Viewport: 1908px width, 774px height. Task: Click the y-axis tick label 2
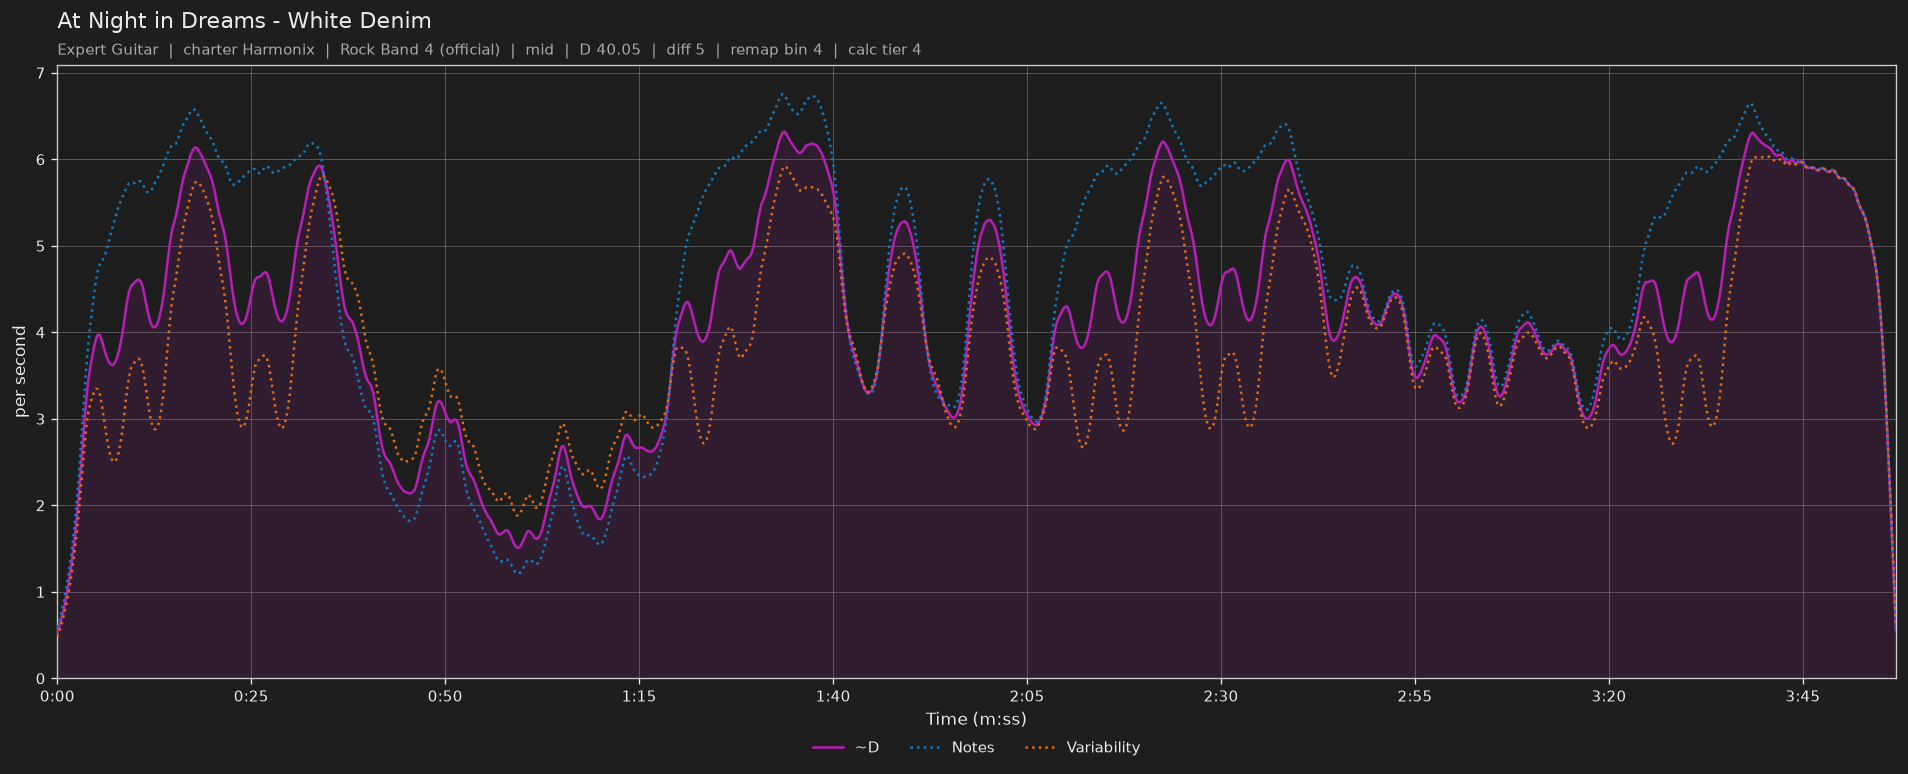point(40,506)
